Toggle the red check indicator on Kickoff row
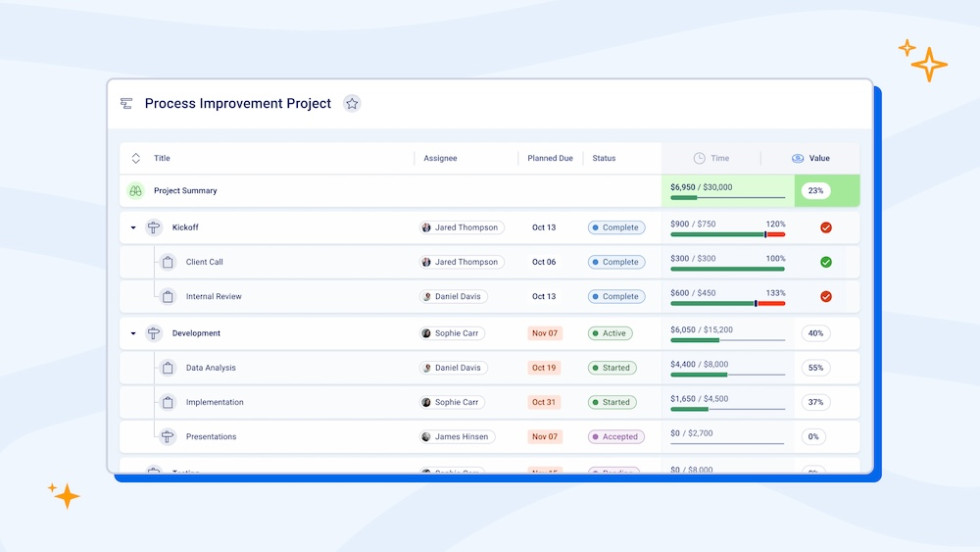The width and height of the screenshot is (980, 552). pyautogui.click(x=826, y=227)
